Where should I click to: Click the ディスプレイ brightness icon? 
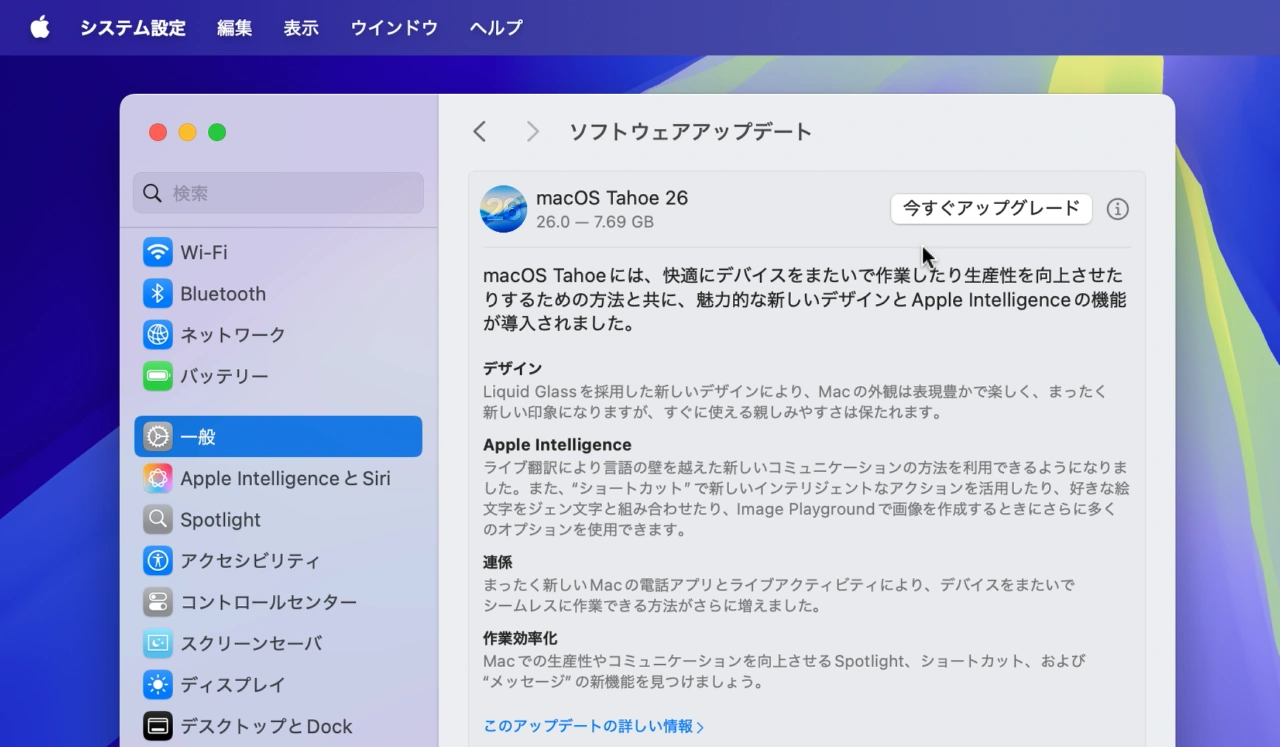(158, 685)
